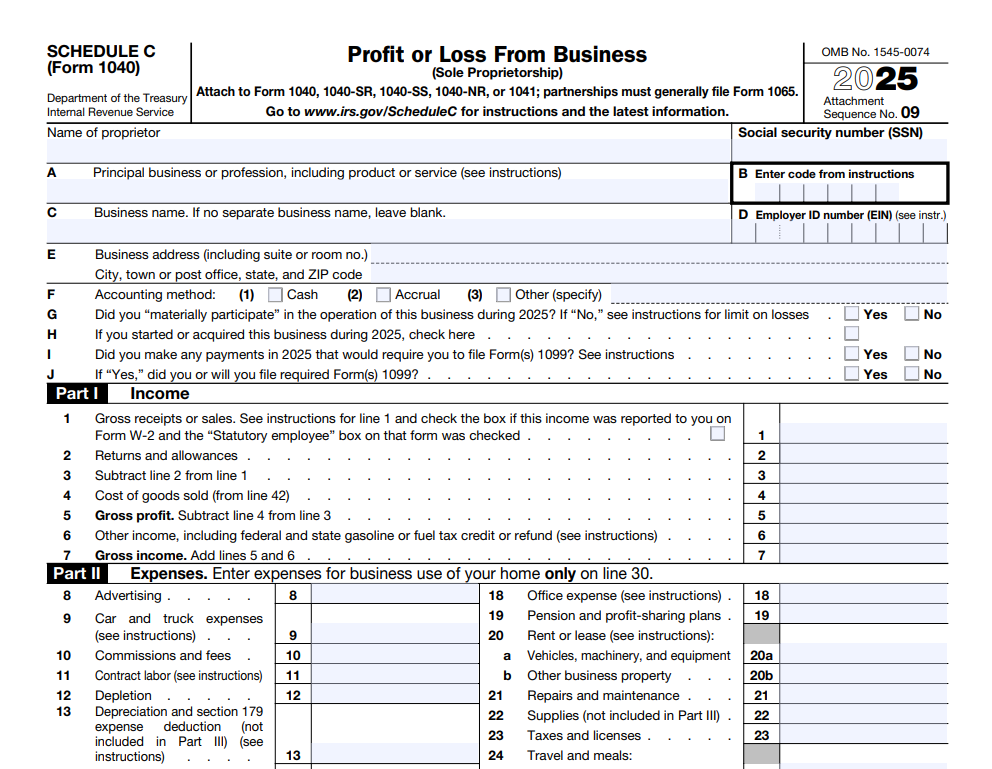
Task: Click the line 12 Depletion amount field
Action: (395, 694)
